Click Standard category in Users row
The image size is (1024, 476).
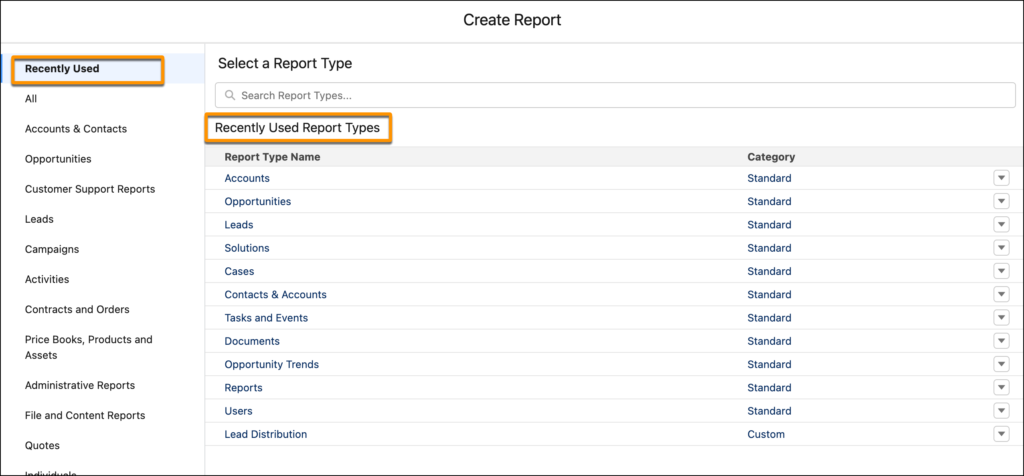[769, 411]
